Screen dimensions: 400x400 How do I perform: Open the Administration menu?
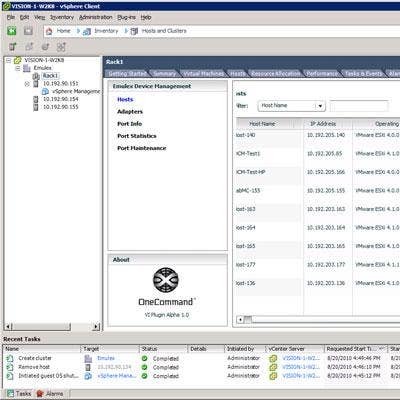click(96, 17)
